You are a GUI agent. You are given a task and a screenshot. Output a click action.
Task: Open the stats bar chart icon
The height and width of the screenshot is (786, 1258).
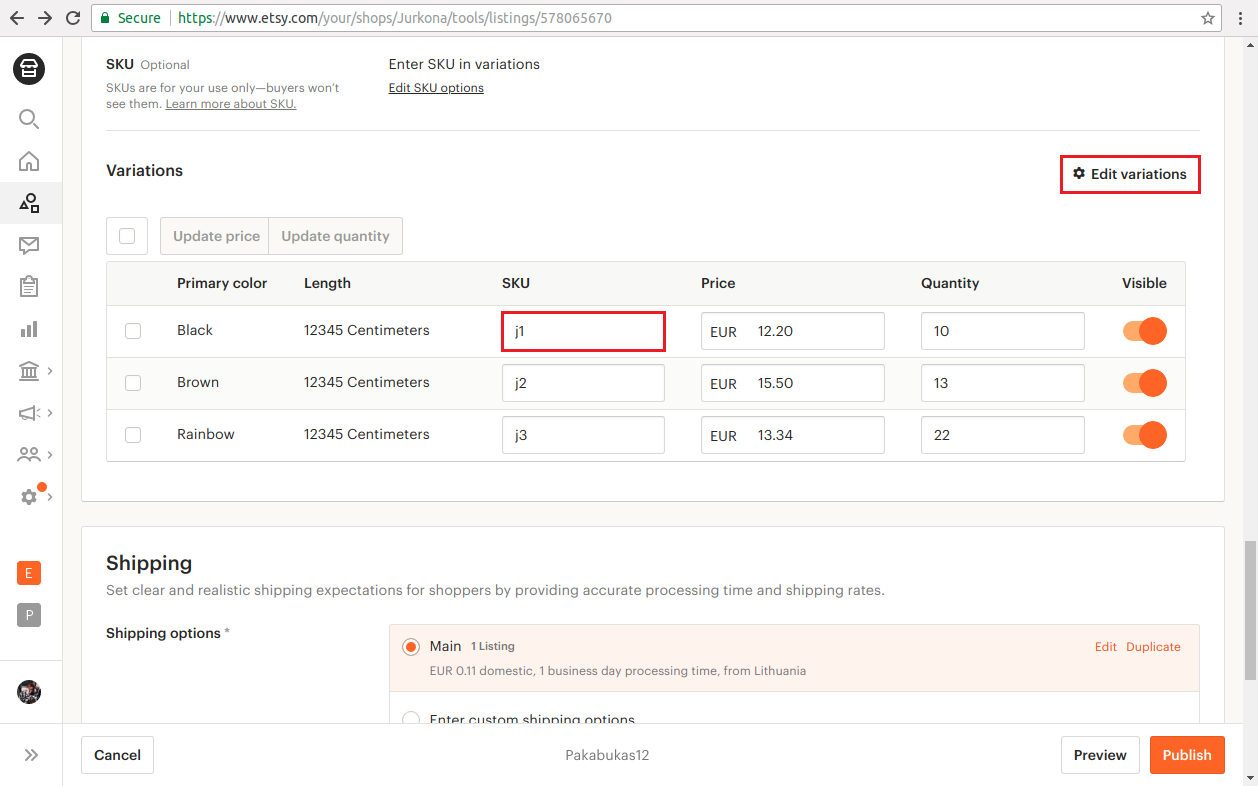pyautogui.click(x=29, y=329)
